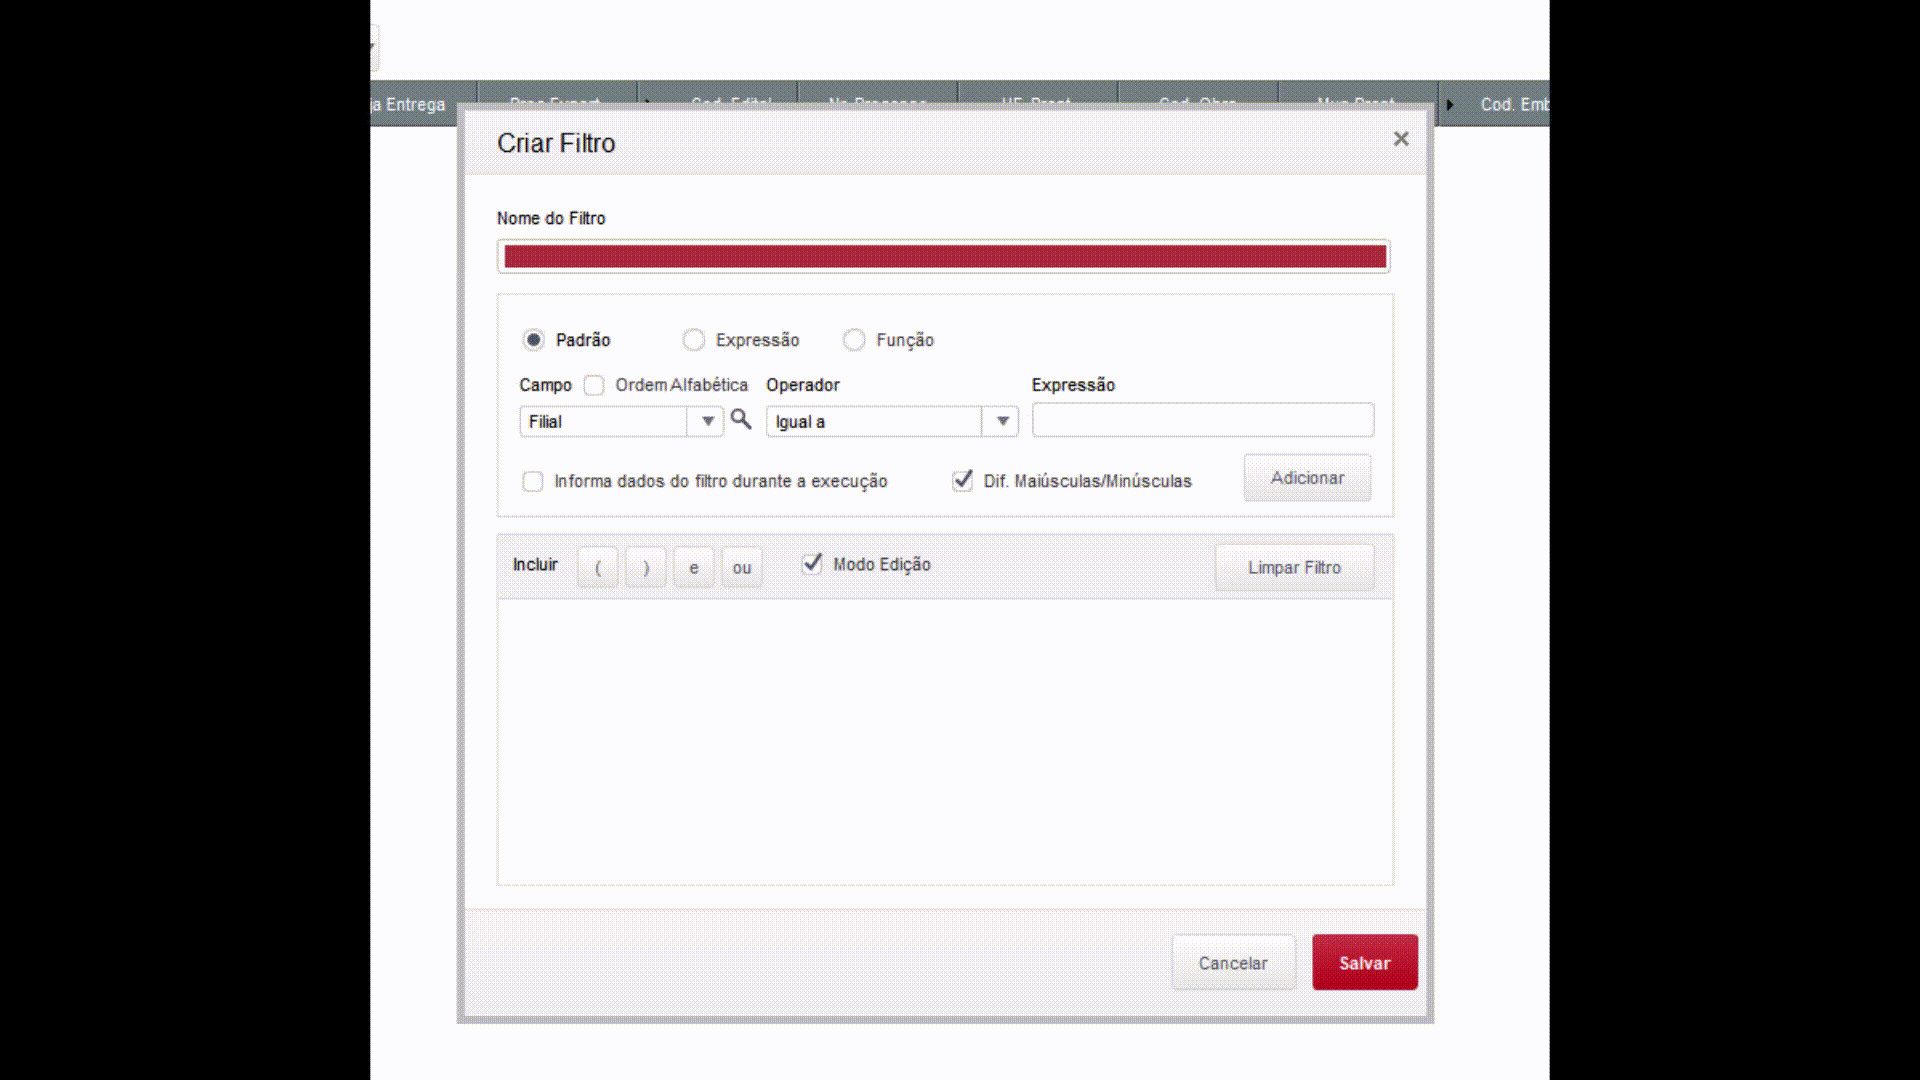Insert closing parenthesis into filter
Screen dimensions: 1920x1080
coord(646,567)
